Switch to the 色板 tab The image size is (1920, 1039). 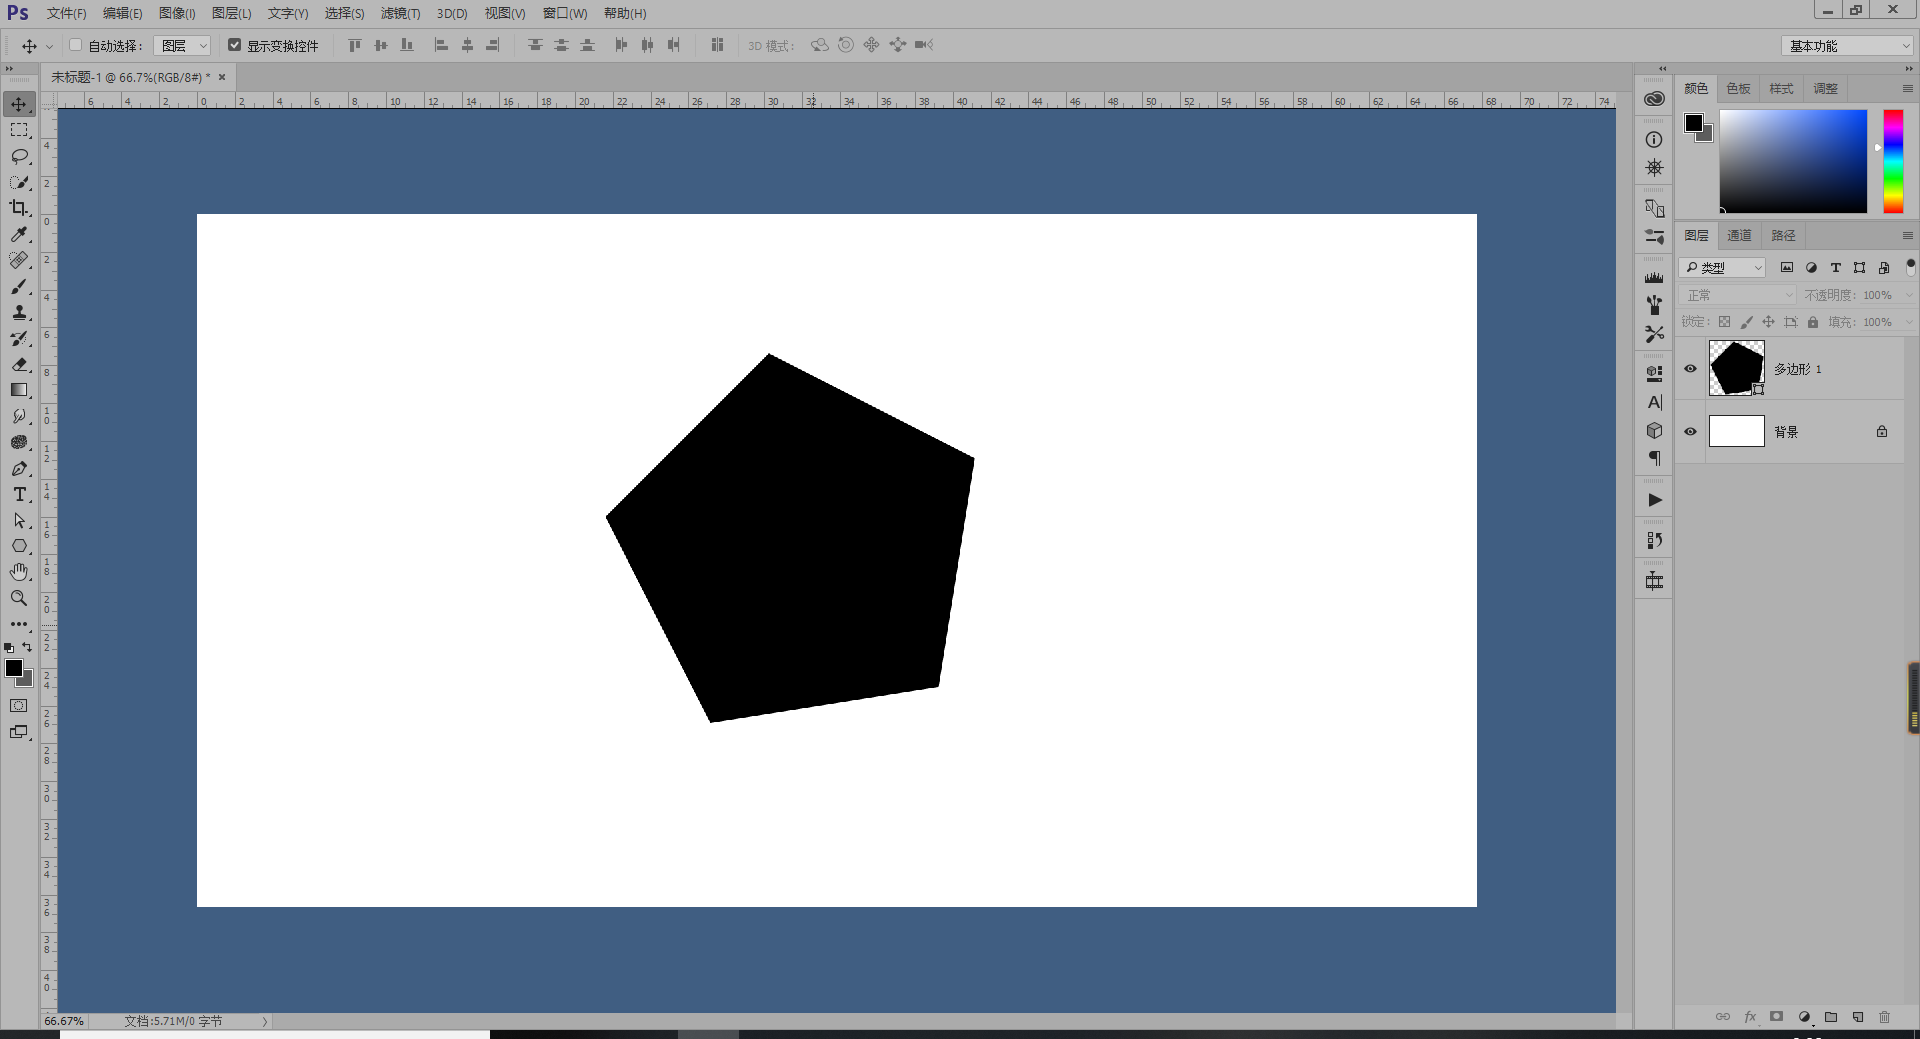[1738, 88]
